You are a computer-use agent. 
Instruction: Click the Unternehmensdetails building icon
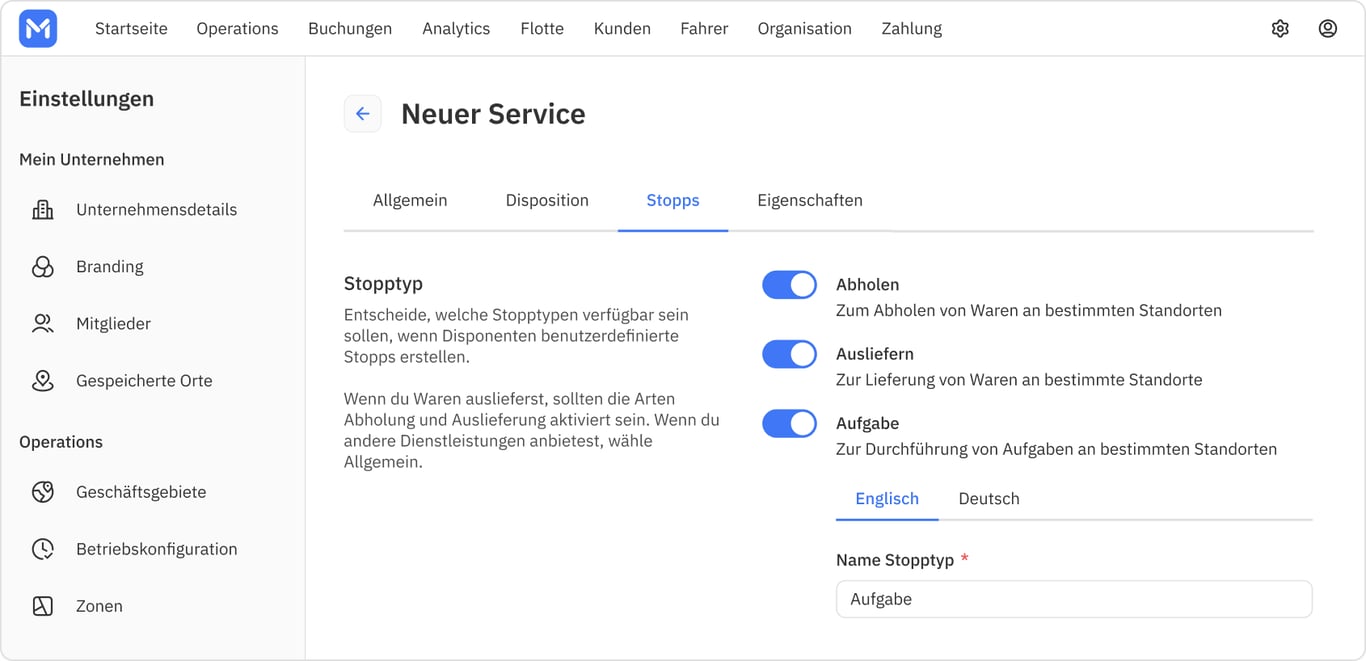click(x=43, y=210)
